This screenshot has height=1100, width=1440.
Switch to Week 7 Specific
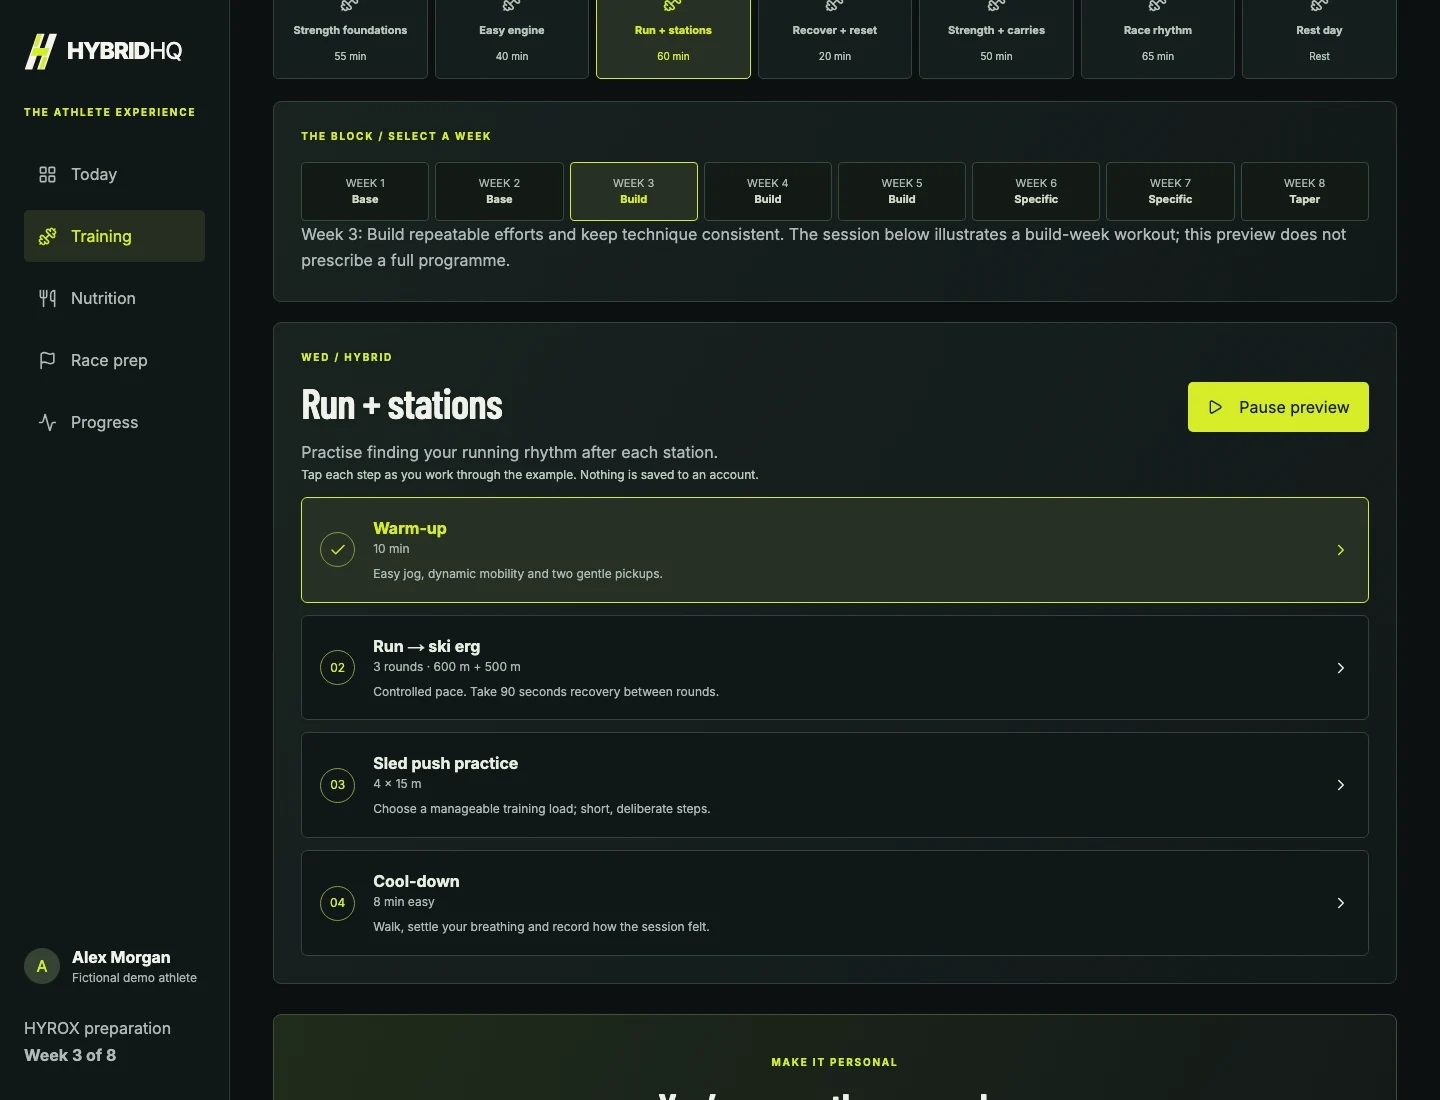1170,191
